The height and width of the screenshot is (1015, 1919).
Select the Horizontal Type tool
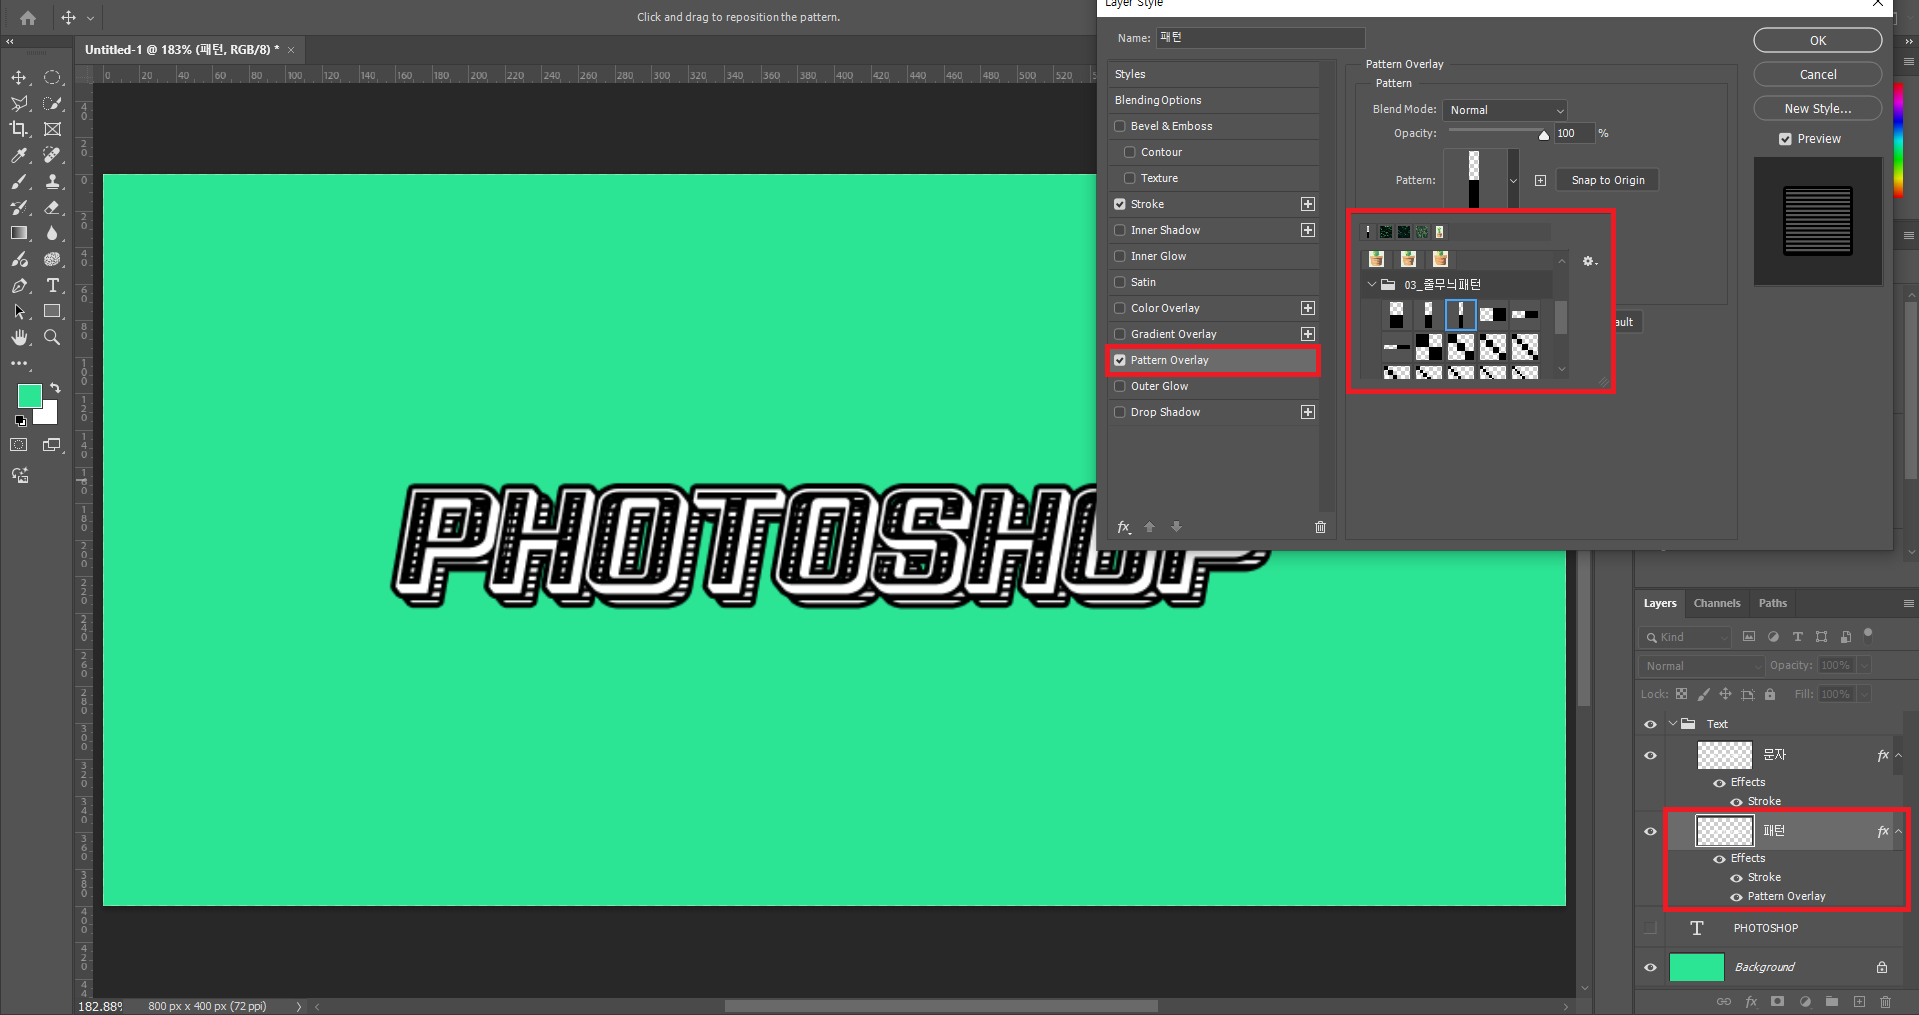tap(53, 285)
